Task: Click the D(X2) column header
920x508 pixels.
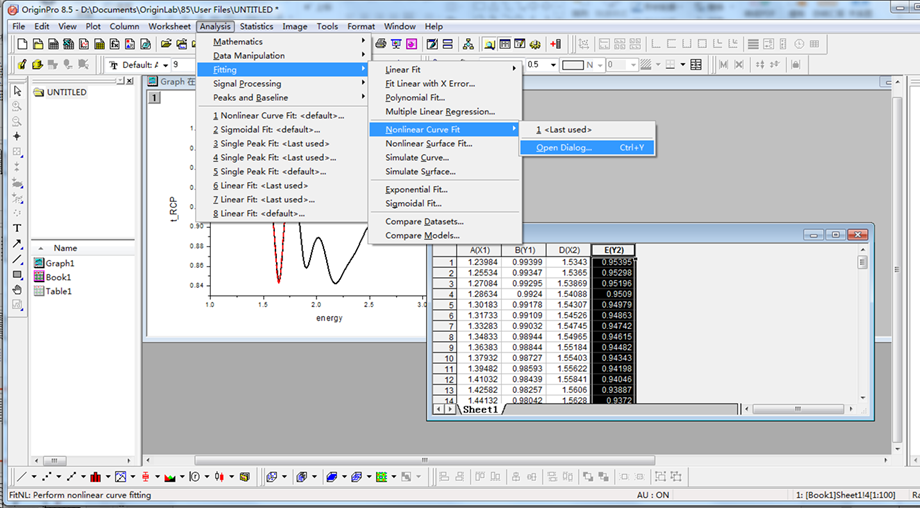Action: (x=569, y=250)
